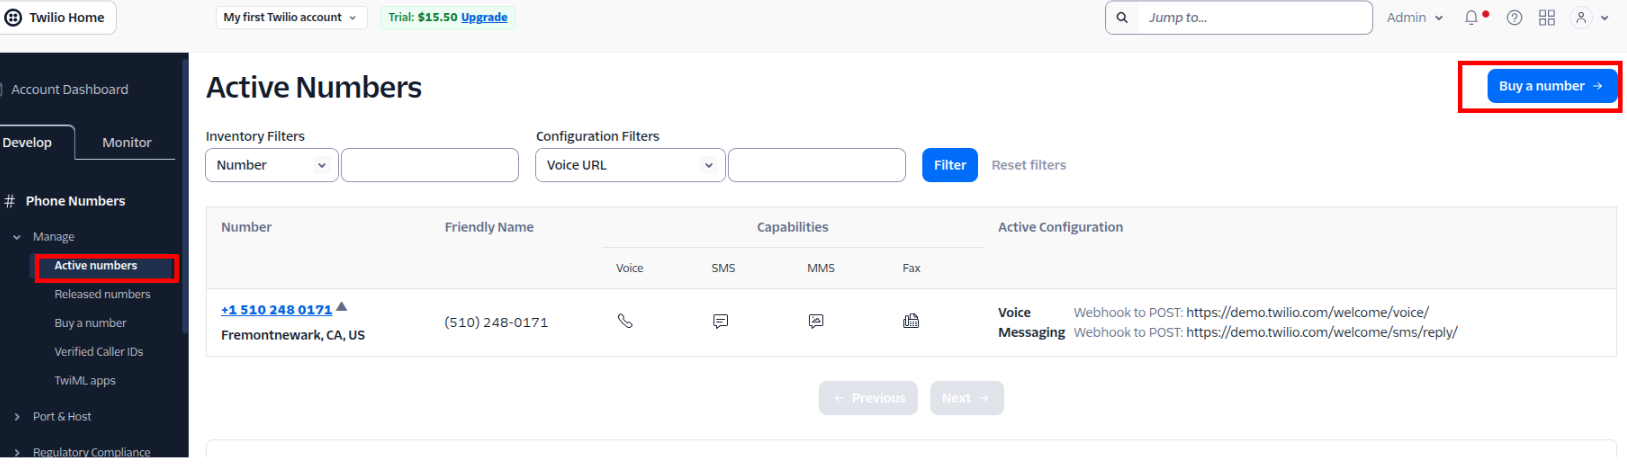
Task: Switch to the Monitor tab
Action: coord(126,143)
